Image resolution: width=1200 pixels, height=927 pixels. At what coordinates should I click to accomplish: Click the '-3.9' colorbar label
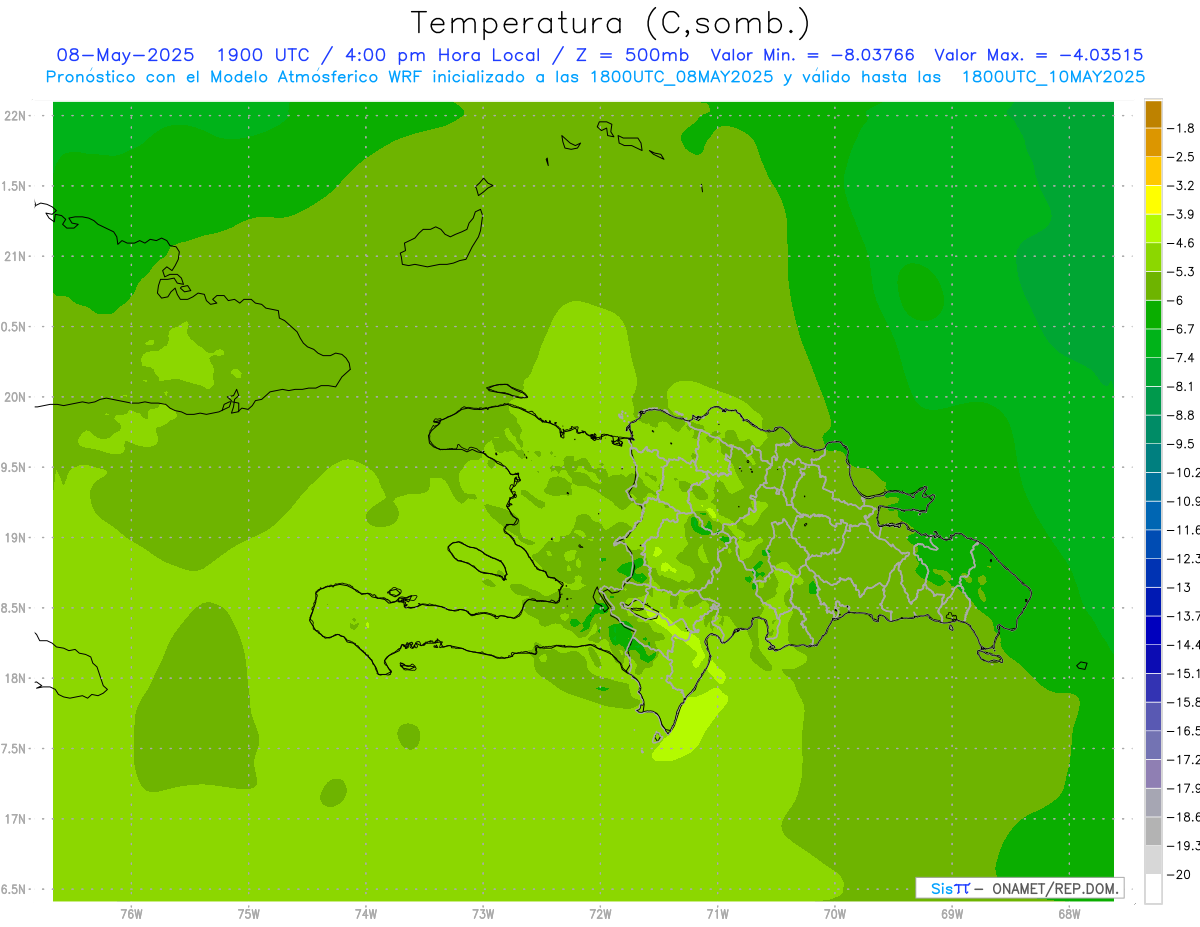1182,214
